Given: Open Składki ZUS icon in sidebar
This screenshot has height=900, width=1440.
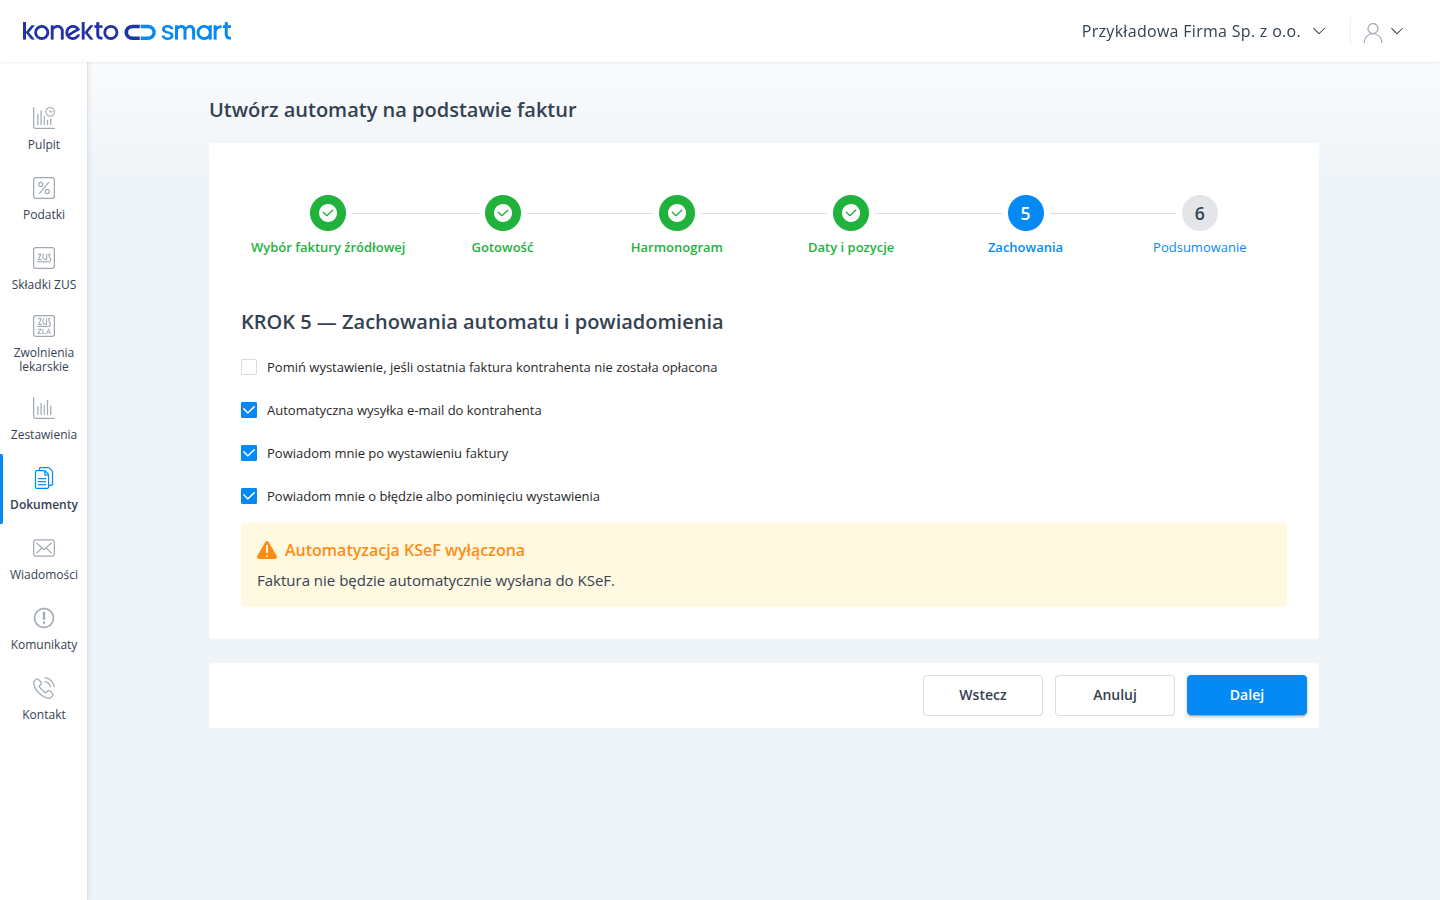Looking at the screenshot, I should point(44,258).
